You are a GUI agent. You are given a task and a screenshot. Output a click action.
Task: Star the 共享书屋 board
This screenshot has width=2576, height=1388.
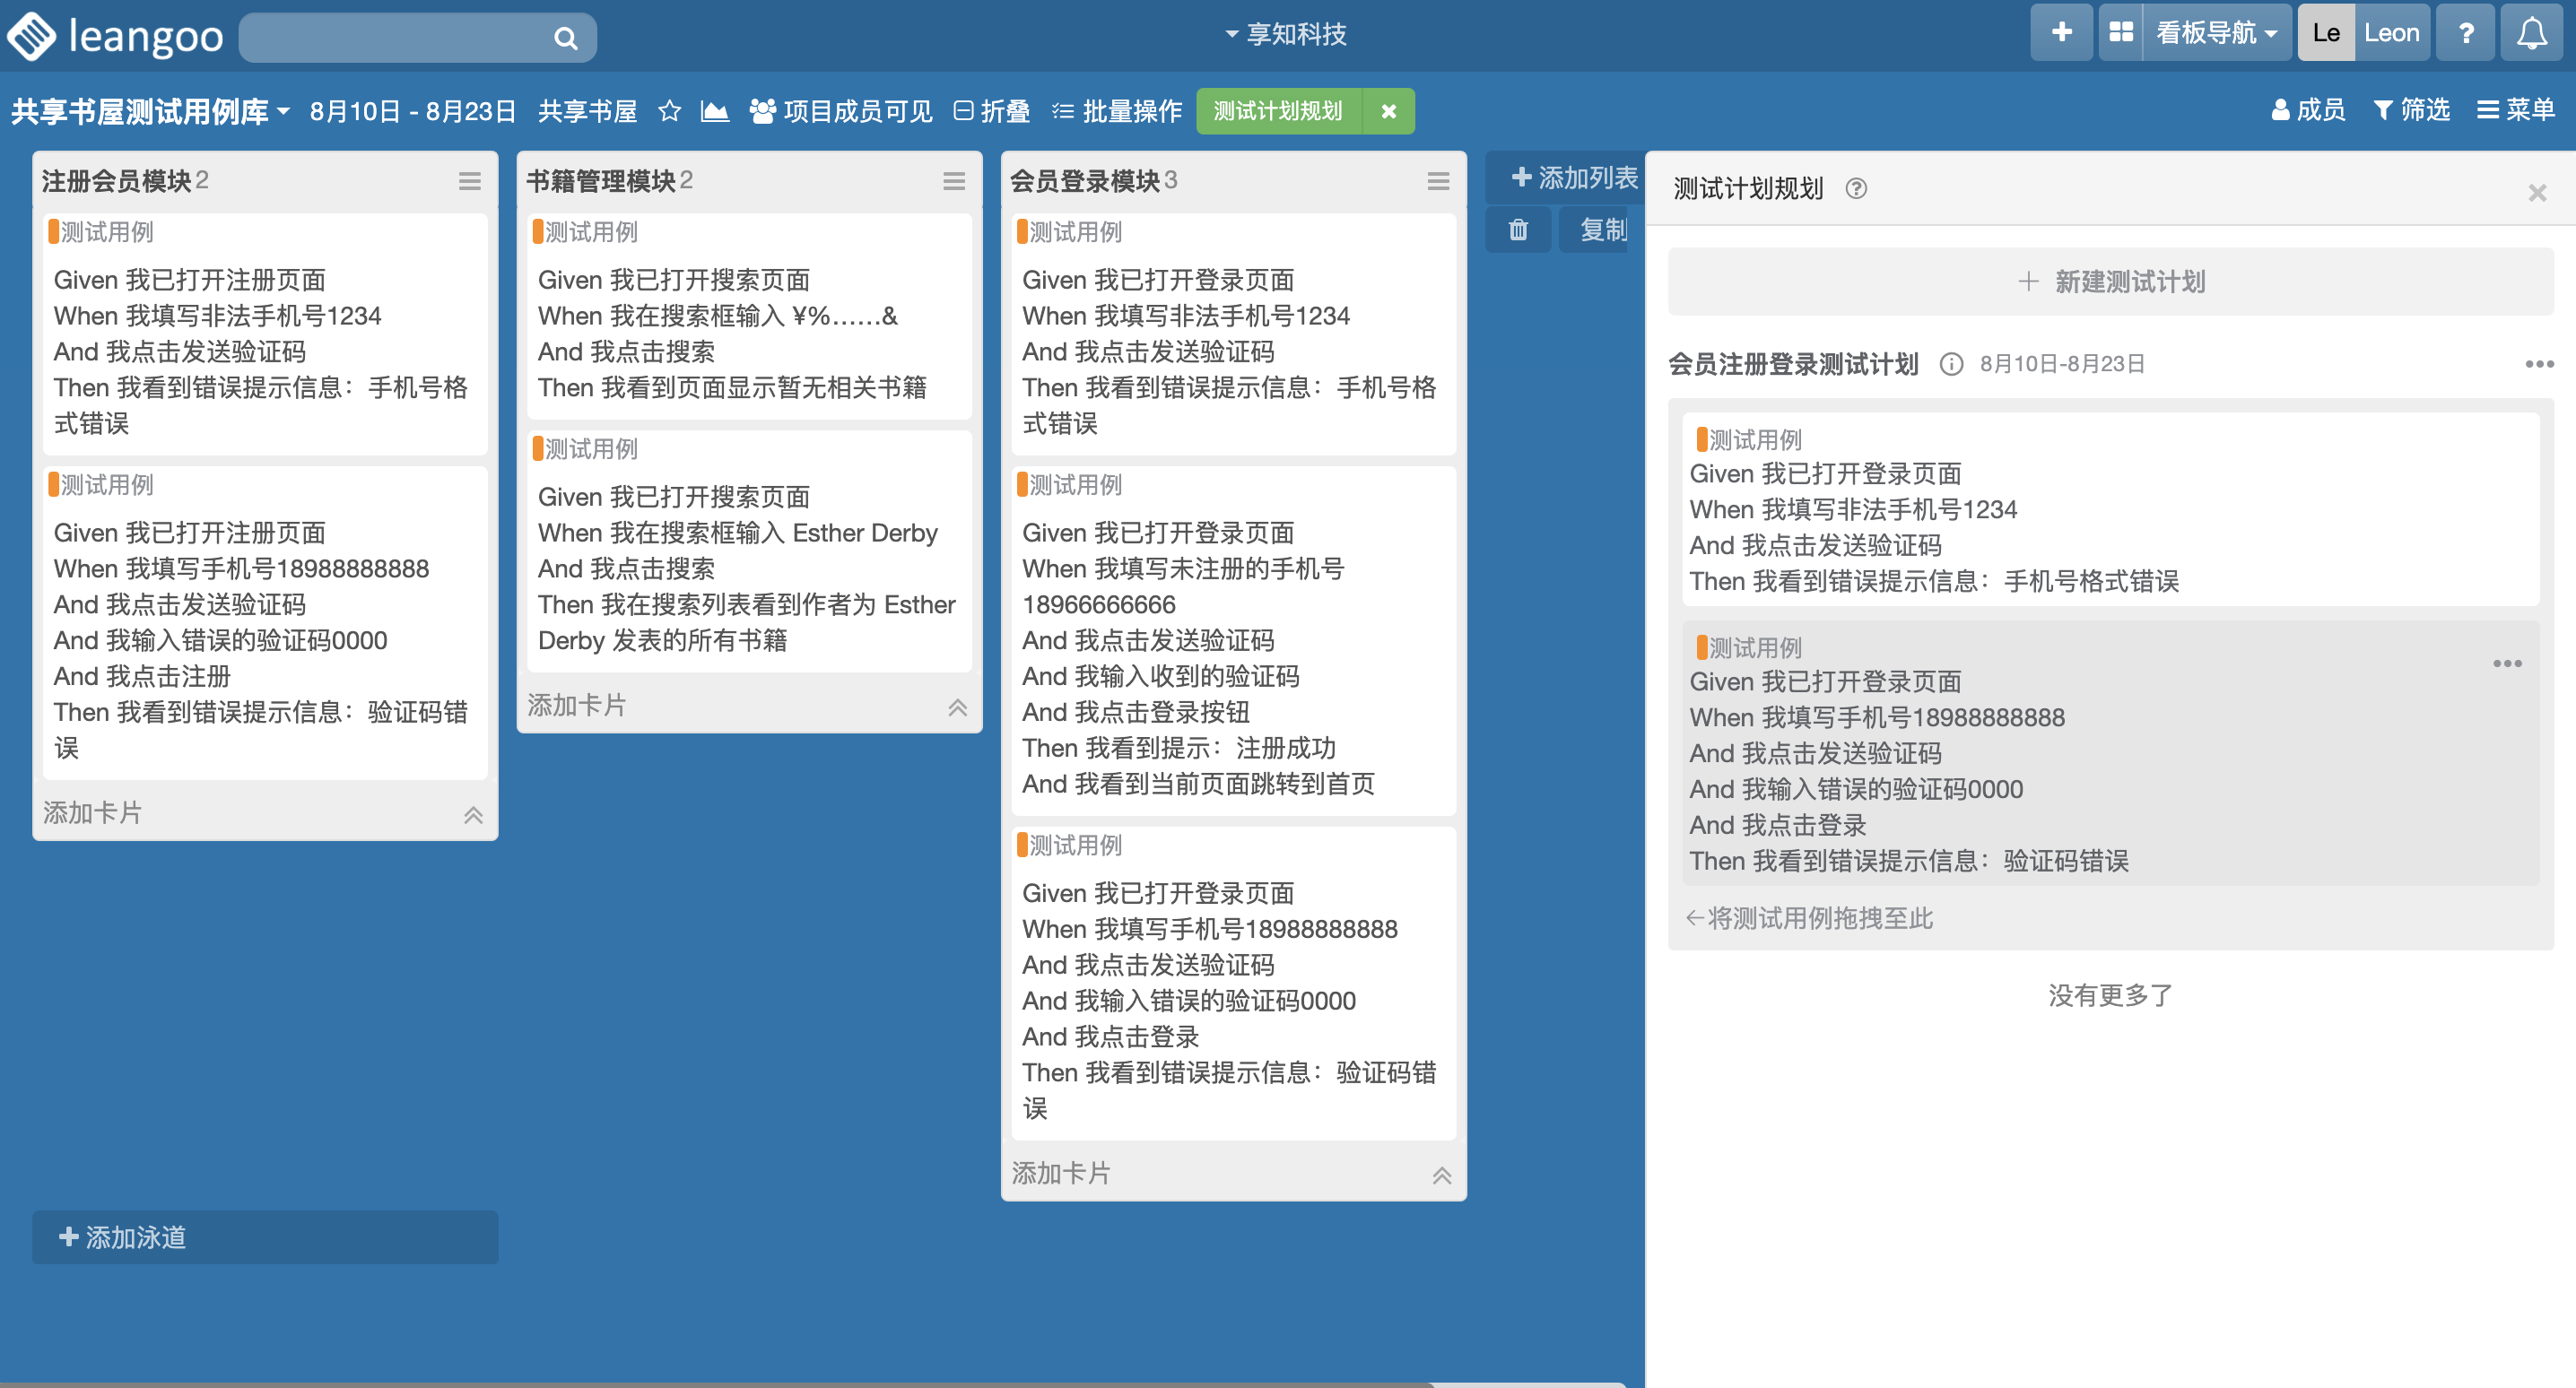pos(669,111)
